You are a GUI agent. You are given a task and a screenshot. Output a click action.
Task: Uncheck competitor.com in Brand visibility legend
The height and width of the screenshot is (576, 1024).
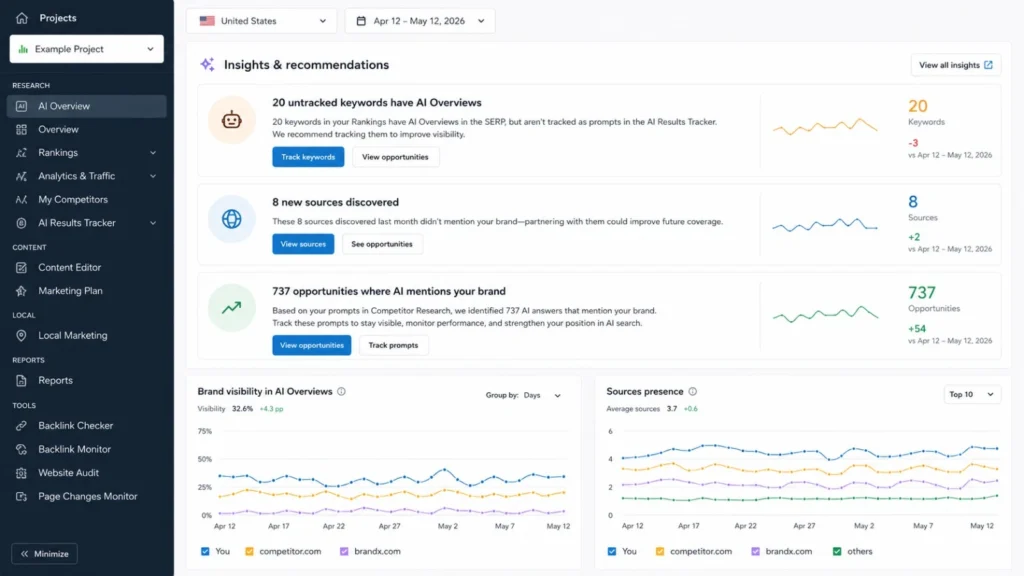point(249,551)
